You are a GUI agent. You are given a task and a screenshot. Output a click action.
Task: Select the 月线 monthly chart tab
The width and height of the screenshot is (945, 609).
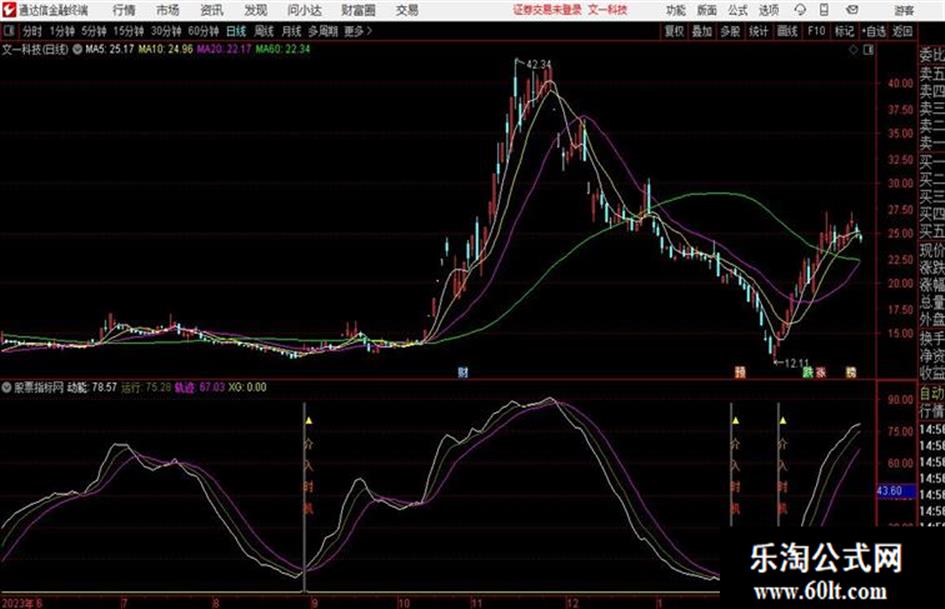292,31
